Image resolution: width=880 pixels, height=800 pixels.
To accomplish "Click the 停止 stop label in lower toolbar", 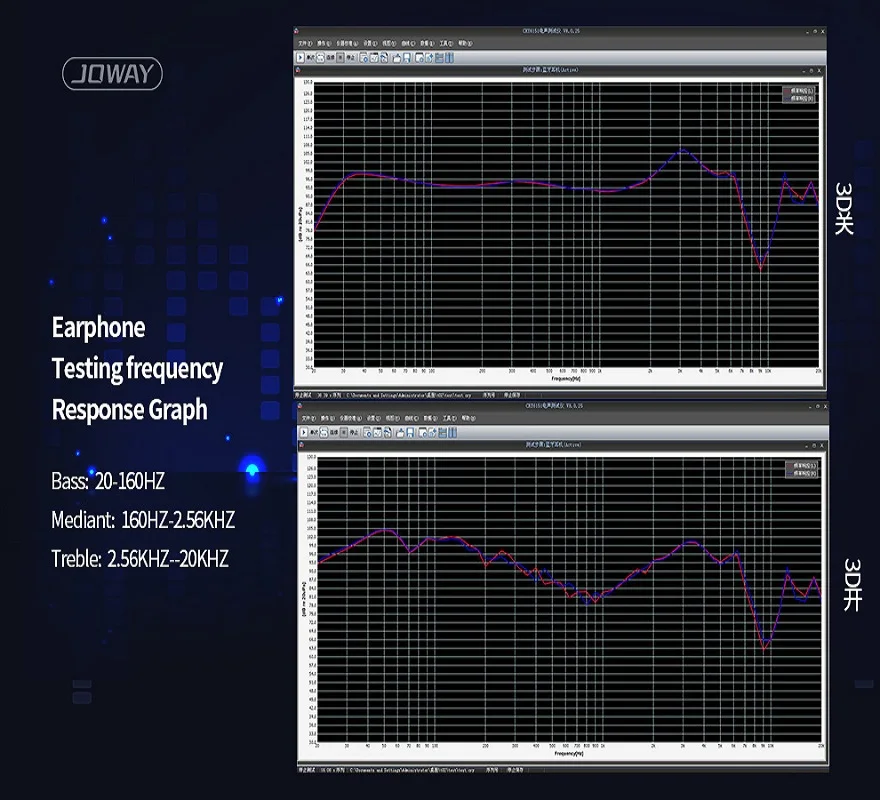I will [x=354, y=432].
